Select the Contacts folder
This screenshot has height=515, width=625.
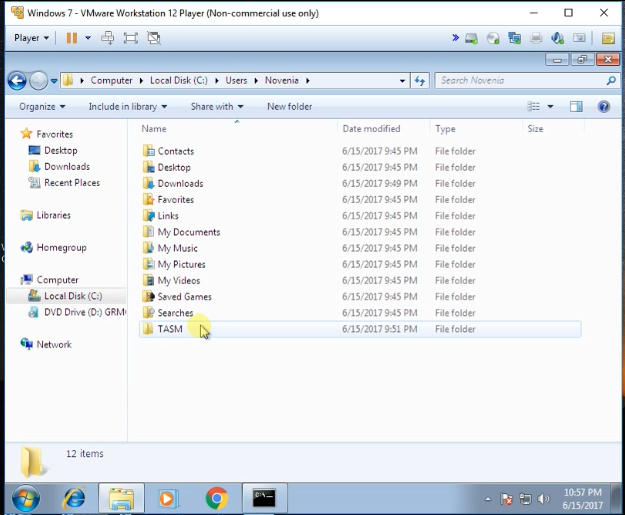pyautogui.click(x=176, y=151)
